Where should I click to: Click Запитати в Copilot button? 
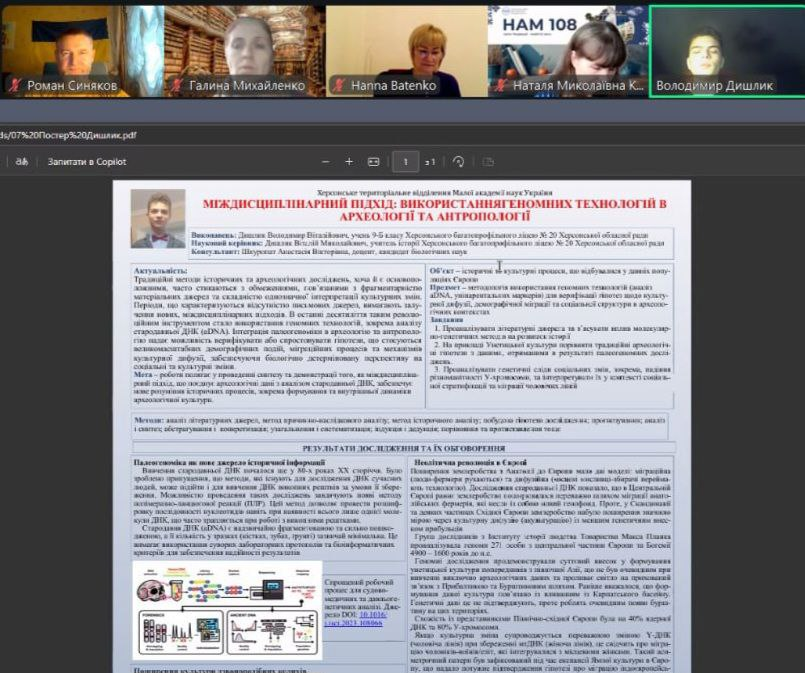(87, 161)
